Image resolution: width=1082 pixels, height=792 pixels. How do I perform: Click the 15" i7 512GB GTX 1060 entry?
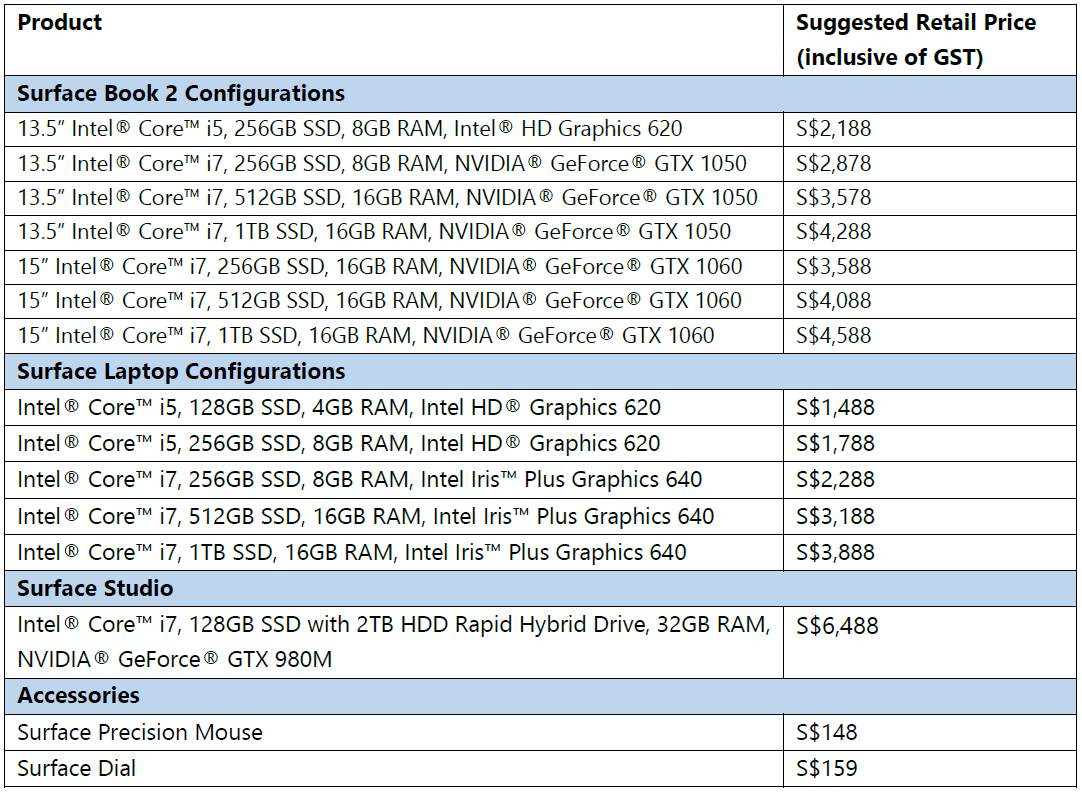point(380,301)
